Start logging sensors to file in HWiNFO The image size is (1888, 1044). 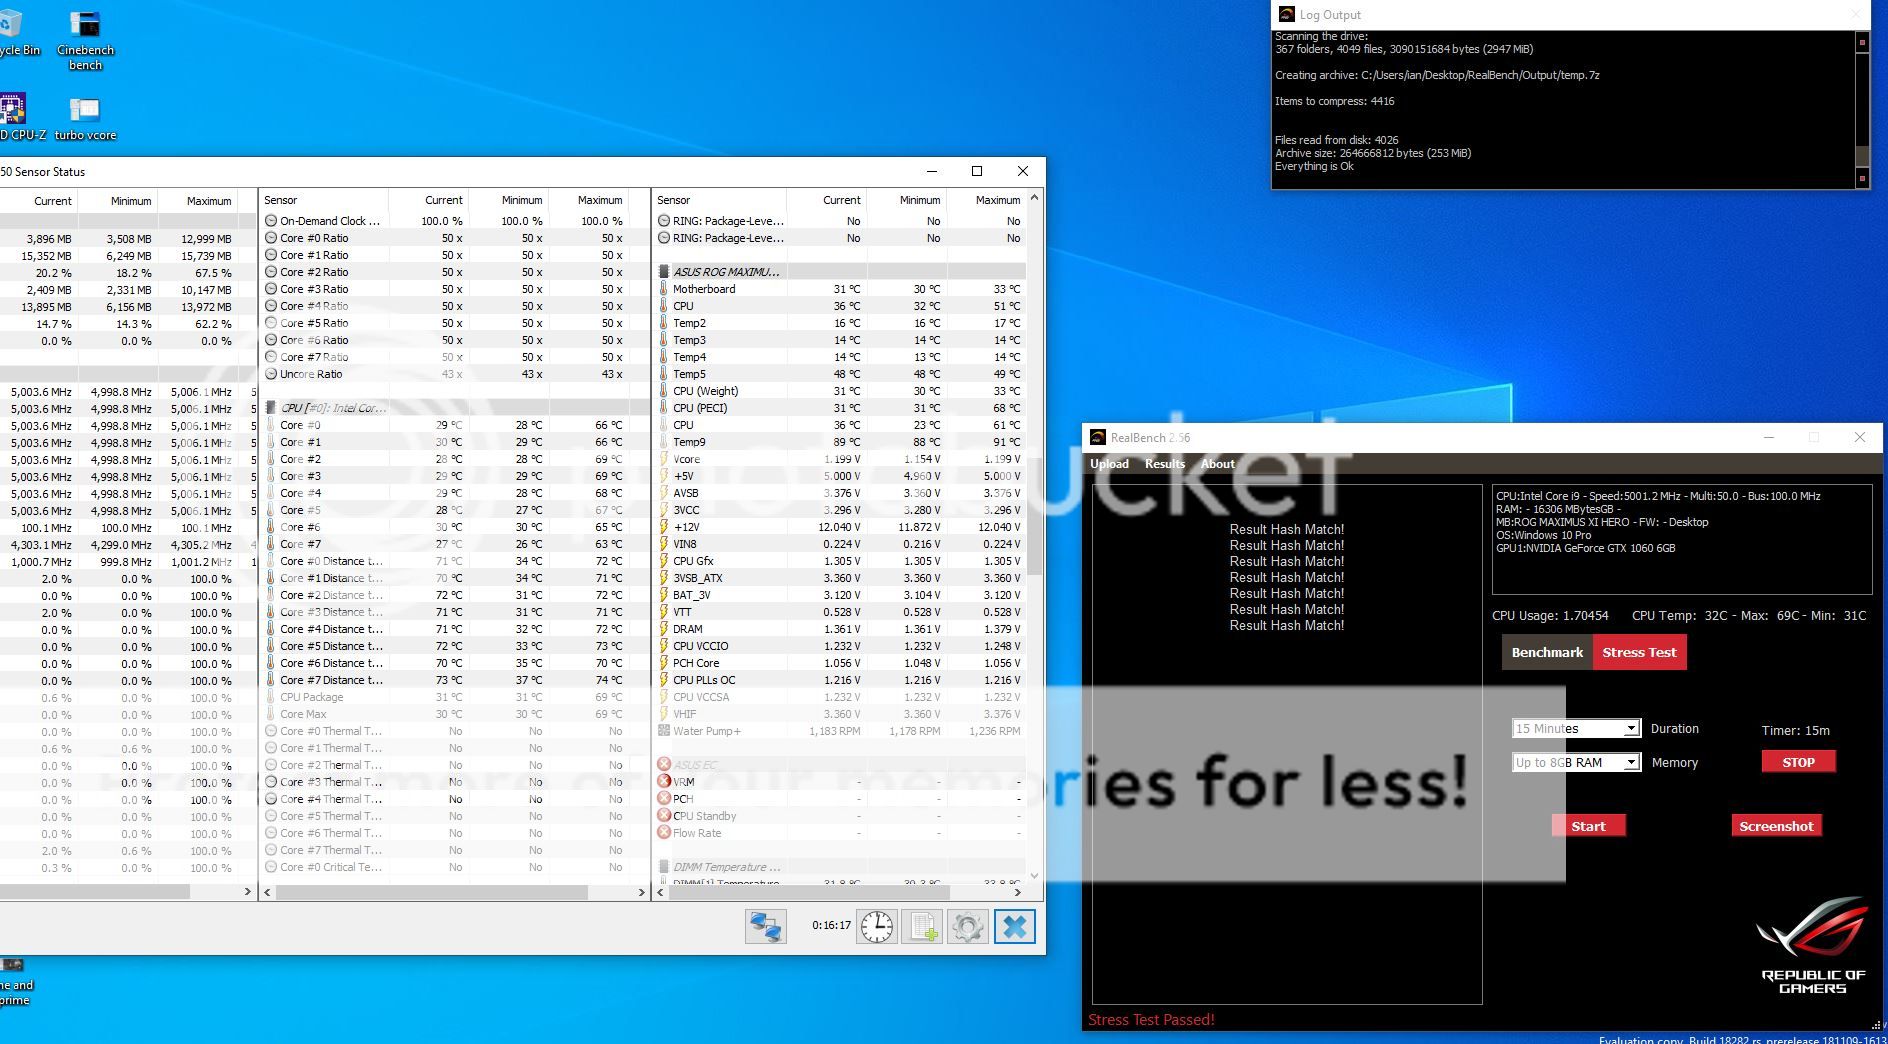click(922, 927)
